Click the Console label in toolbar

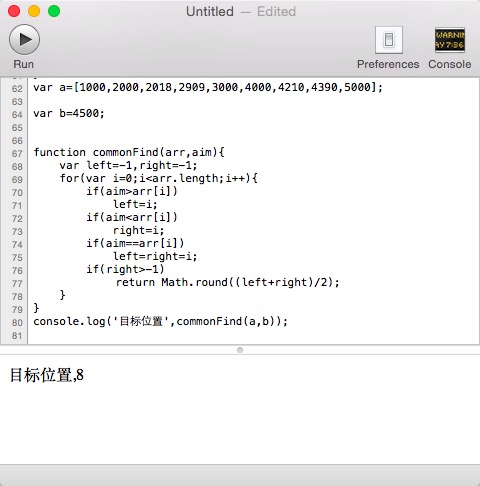point(450,64)
